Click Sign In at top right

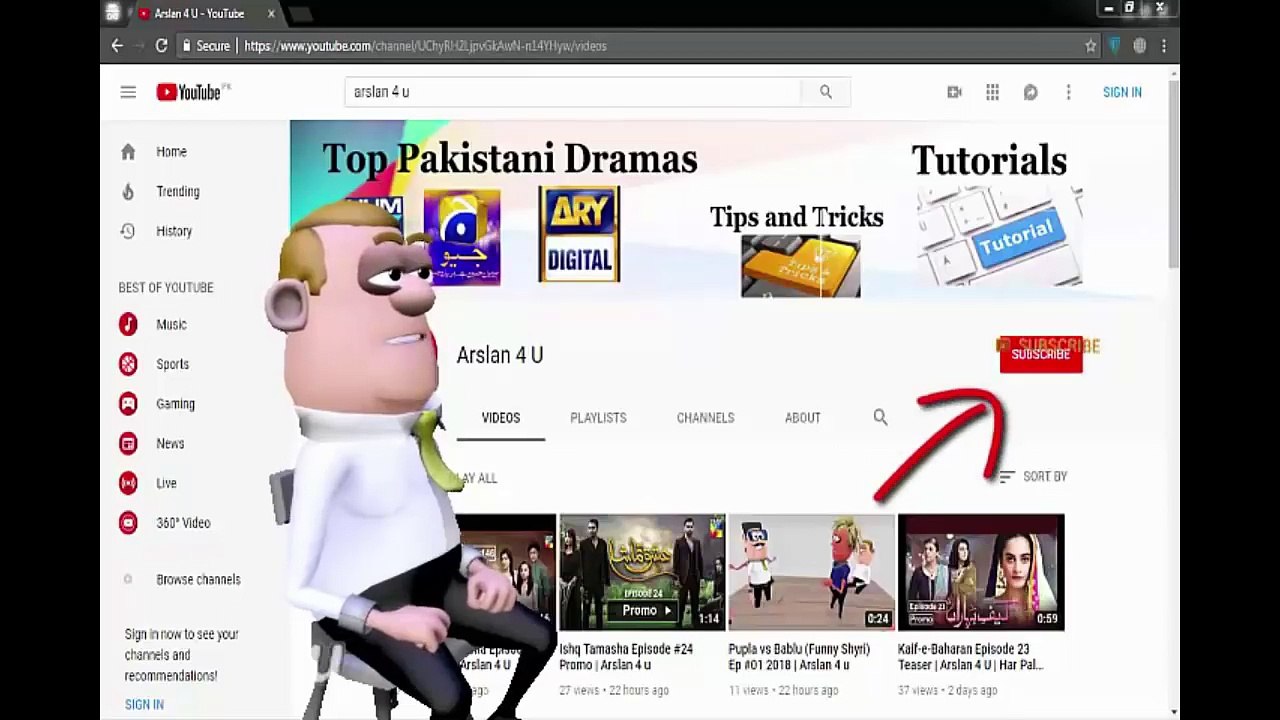(x=1122, y=92)
